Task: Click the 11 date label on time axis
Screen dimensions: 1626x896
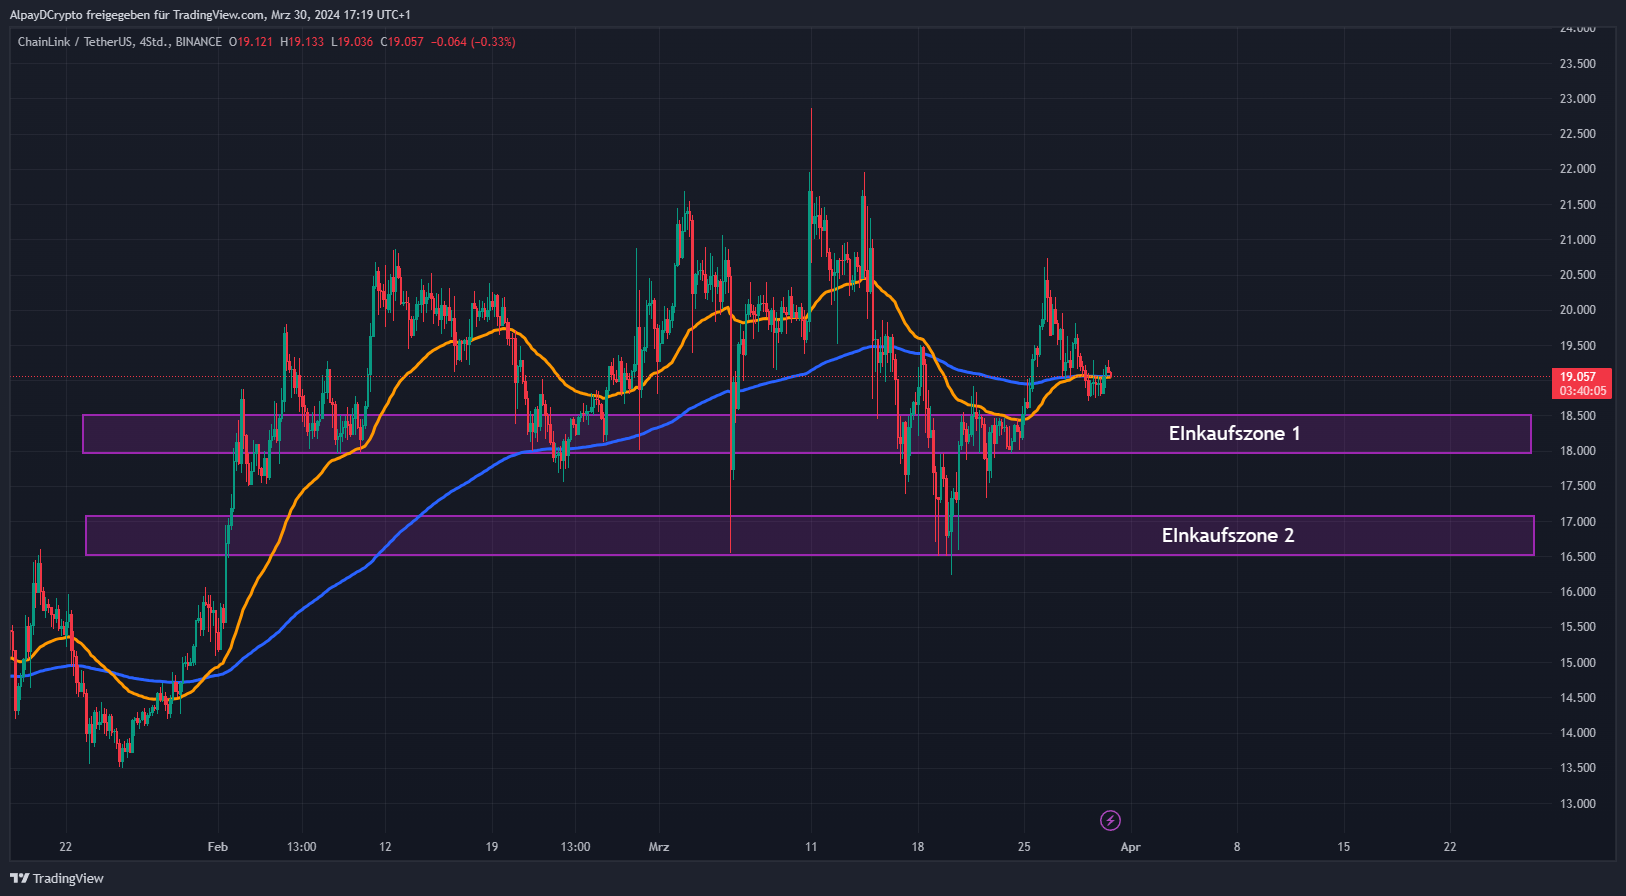Action: pos(811,847)
